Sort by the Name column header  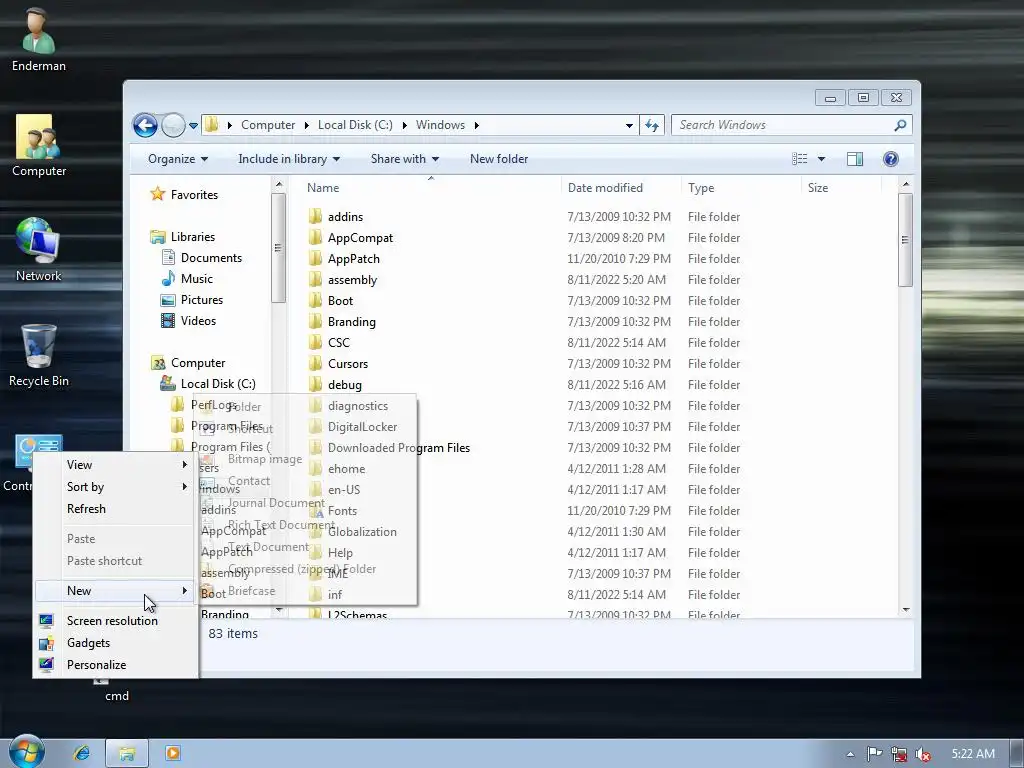point(431,187)
